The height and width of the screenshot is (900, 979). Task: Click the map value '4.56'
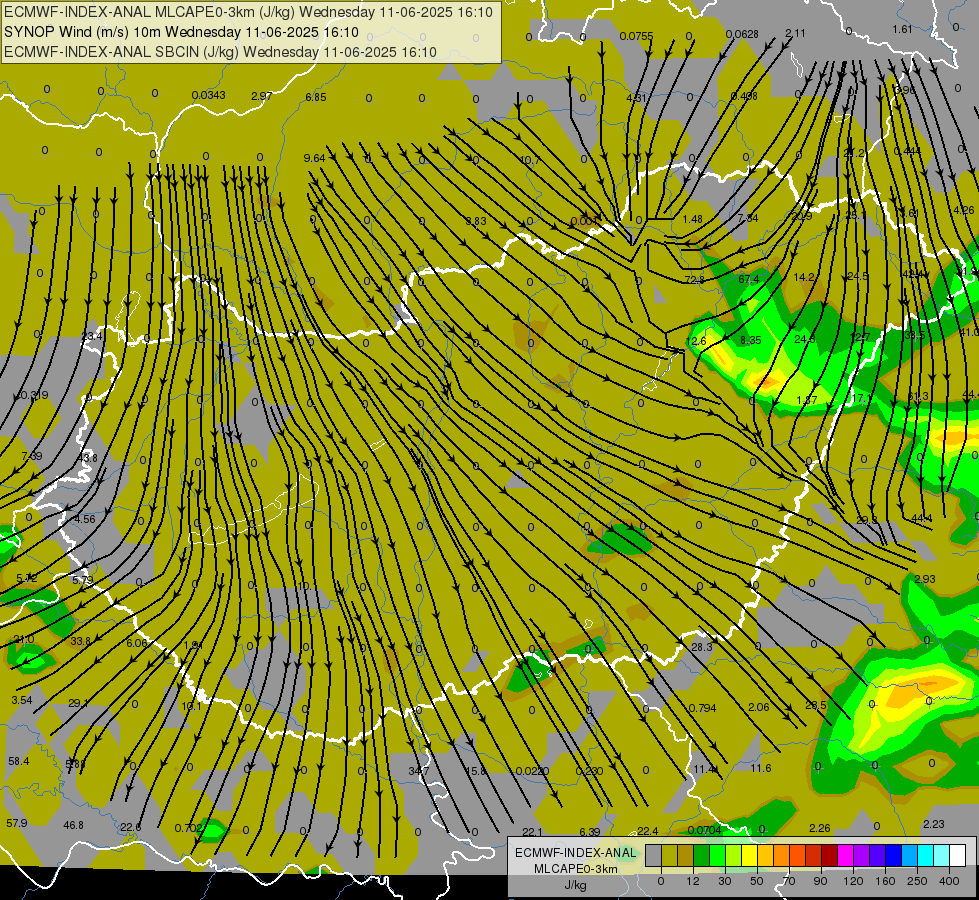84,519
